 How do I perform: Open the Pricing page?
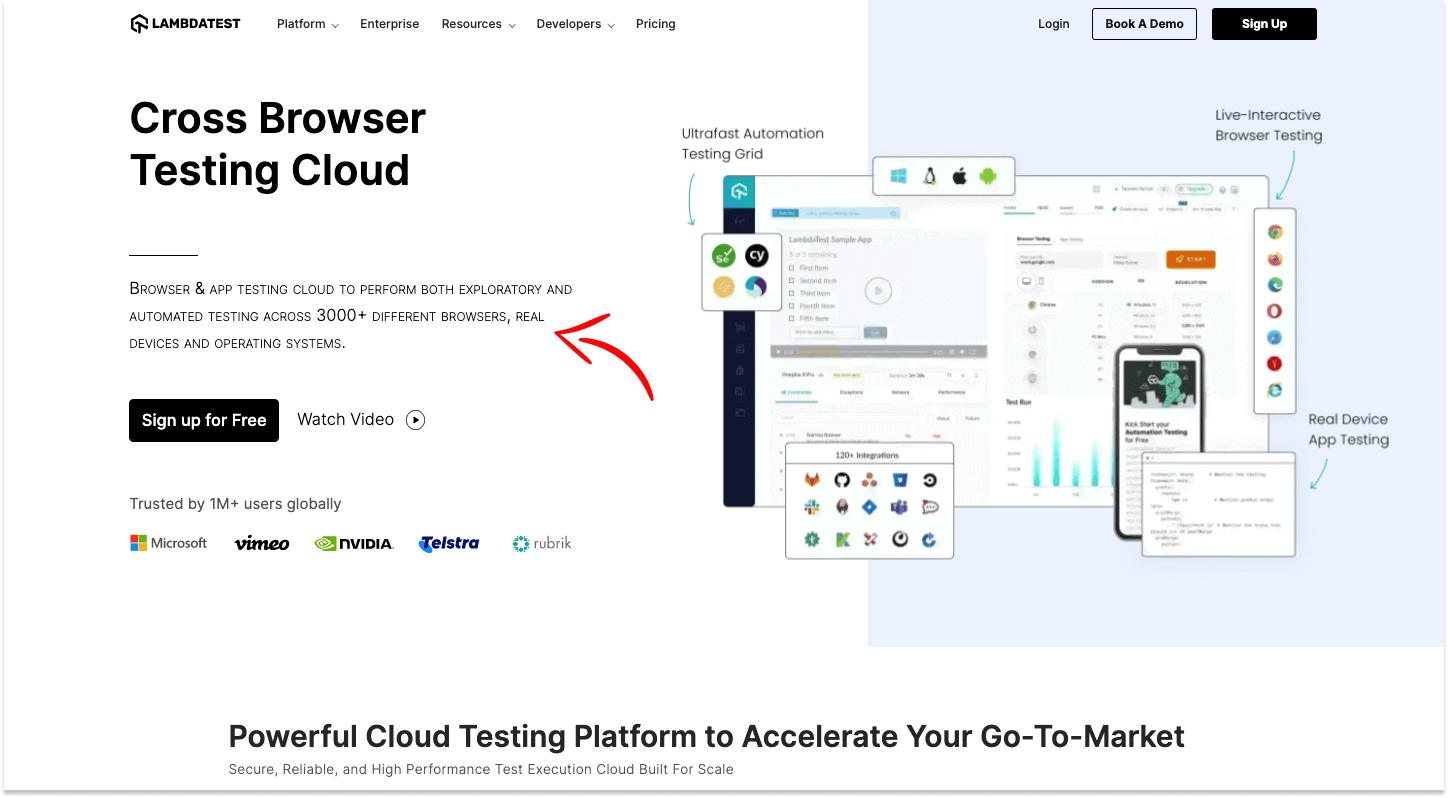656,24
